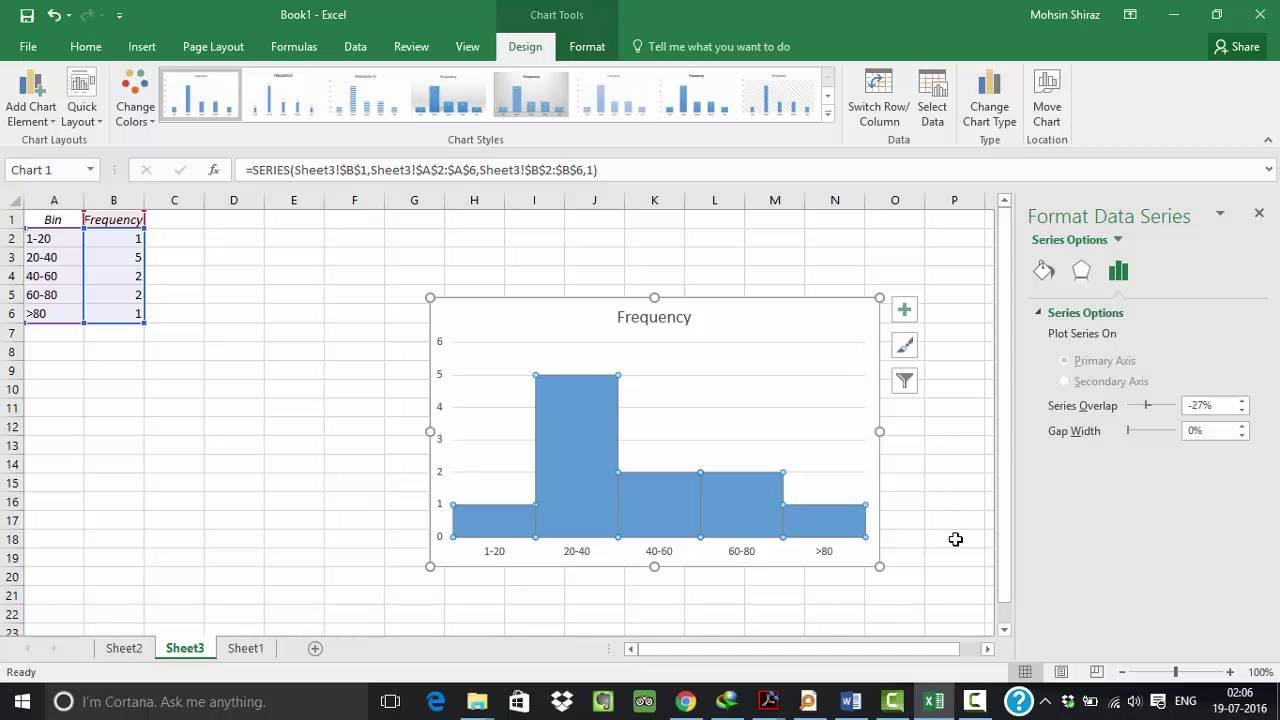The image size is (1280, 720).
Task: Switch to Insert ribbon tab
Action: (142, 47)
